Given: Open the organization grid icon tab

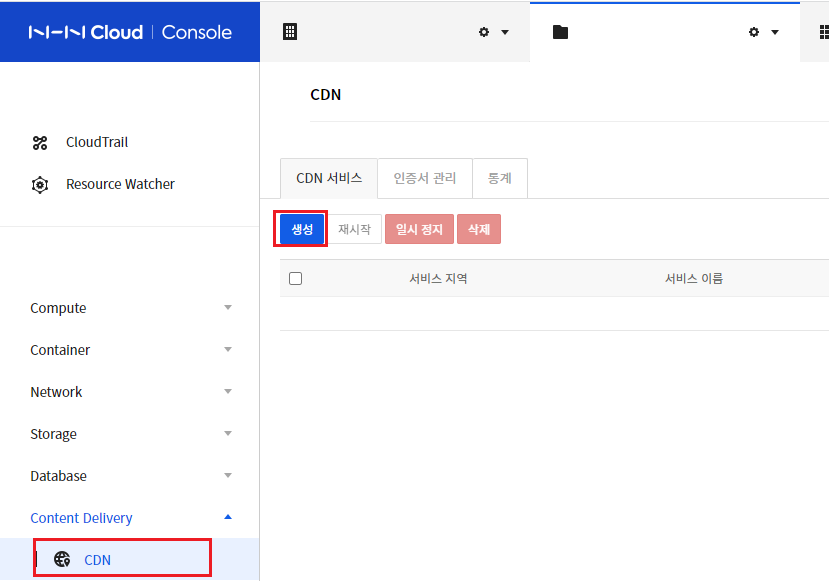Looking at the screenshot, I should click(x=290, y=32).
